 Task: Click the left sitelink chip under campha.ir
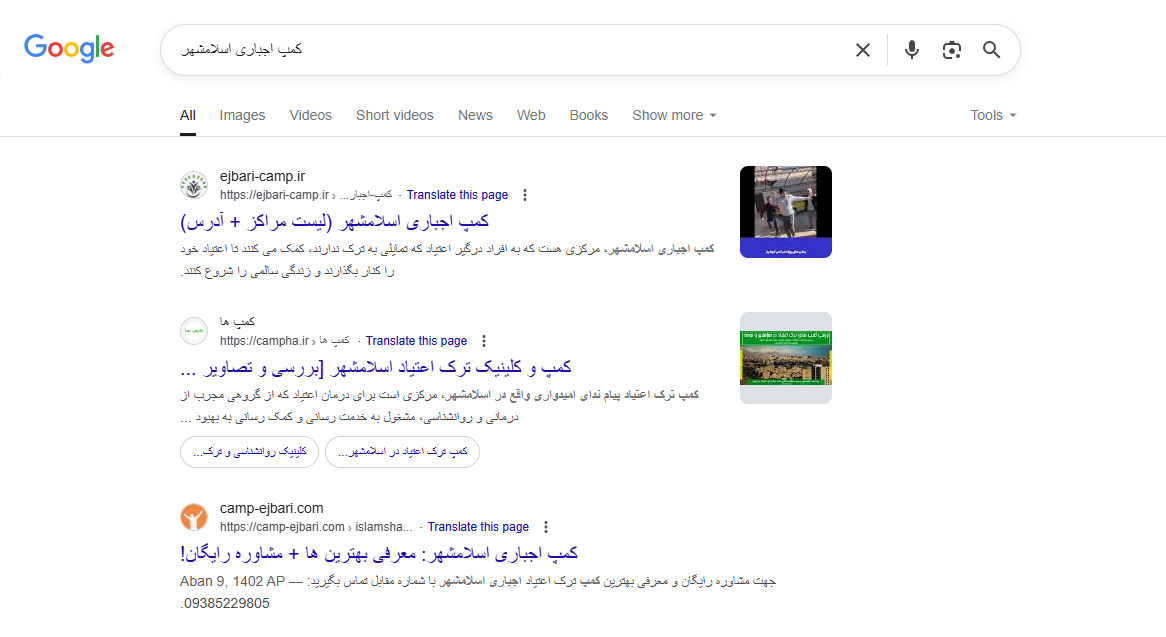(249, 452)
